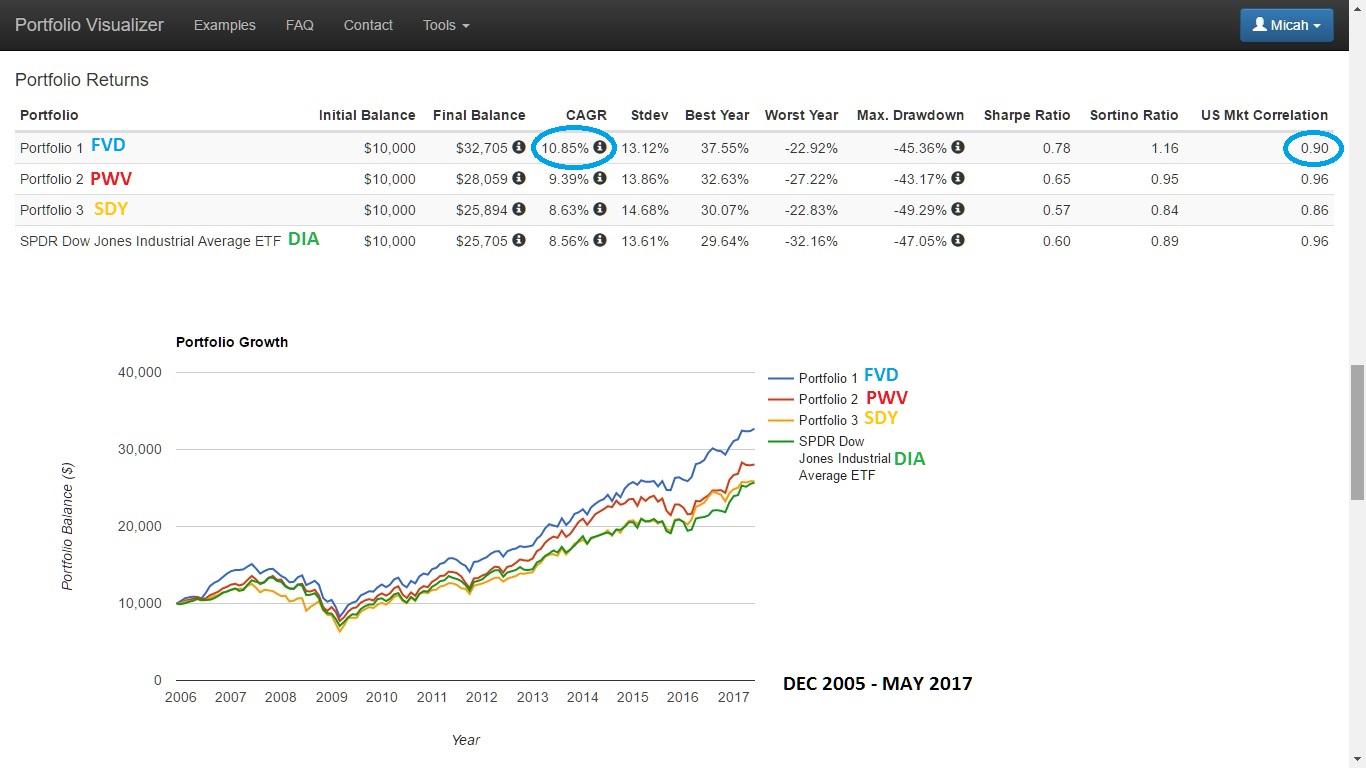Go to Portfolio Visualizer home brand link
Viewport: 1366px width, 768px height.
(x=89, y=25)
